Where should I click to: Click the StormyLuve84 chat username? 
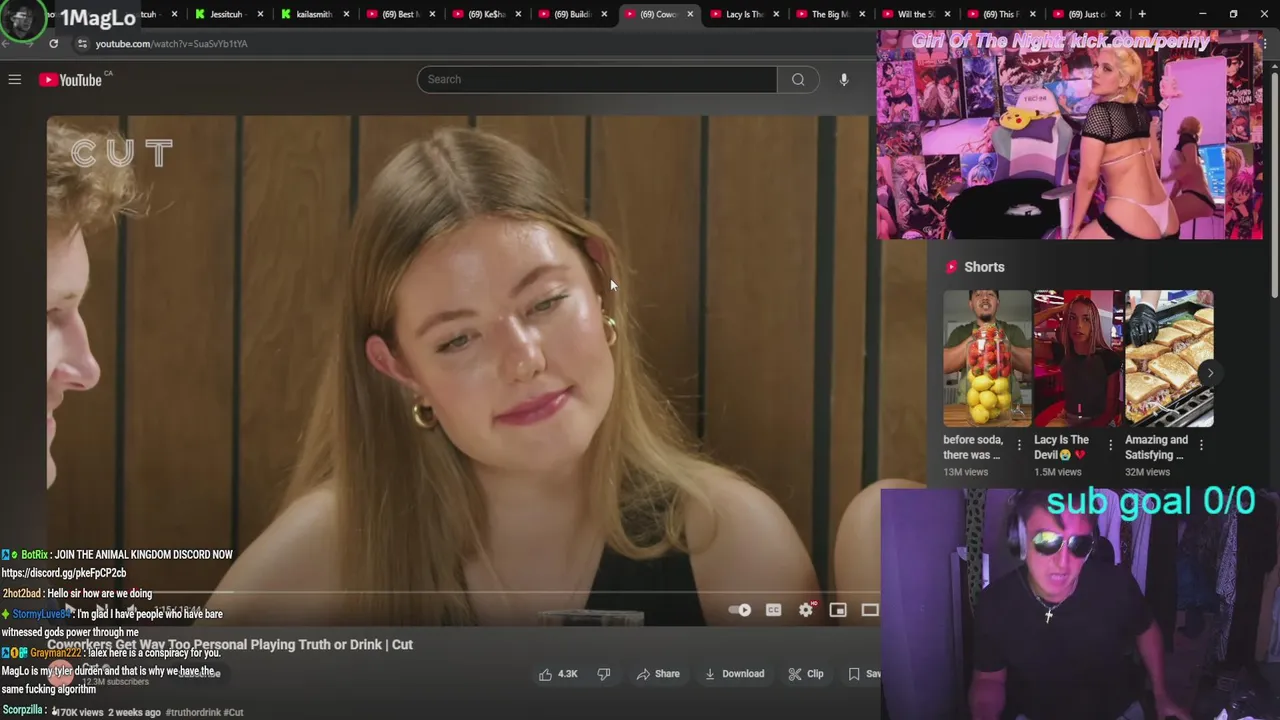(x=42, y=614)
